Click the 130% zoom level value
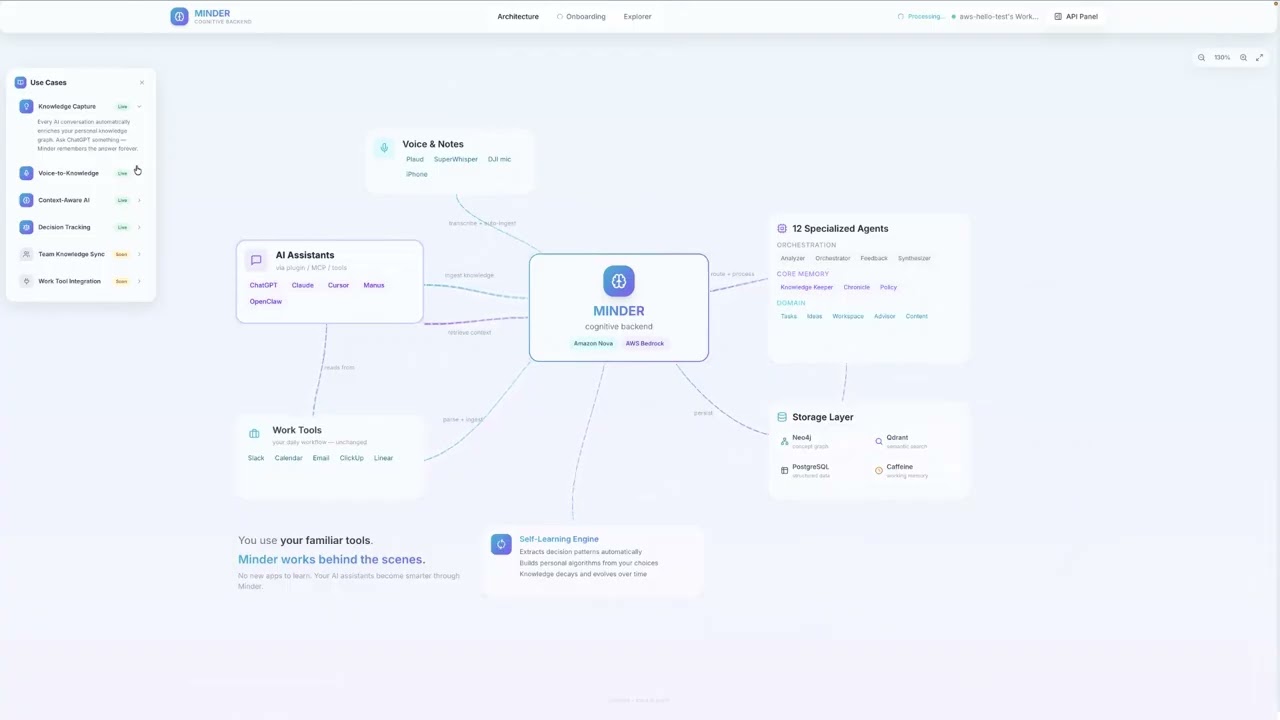 pyautogui.click(x=1222, y=57)
